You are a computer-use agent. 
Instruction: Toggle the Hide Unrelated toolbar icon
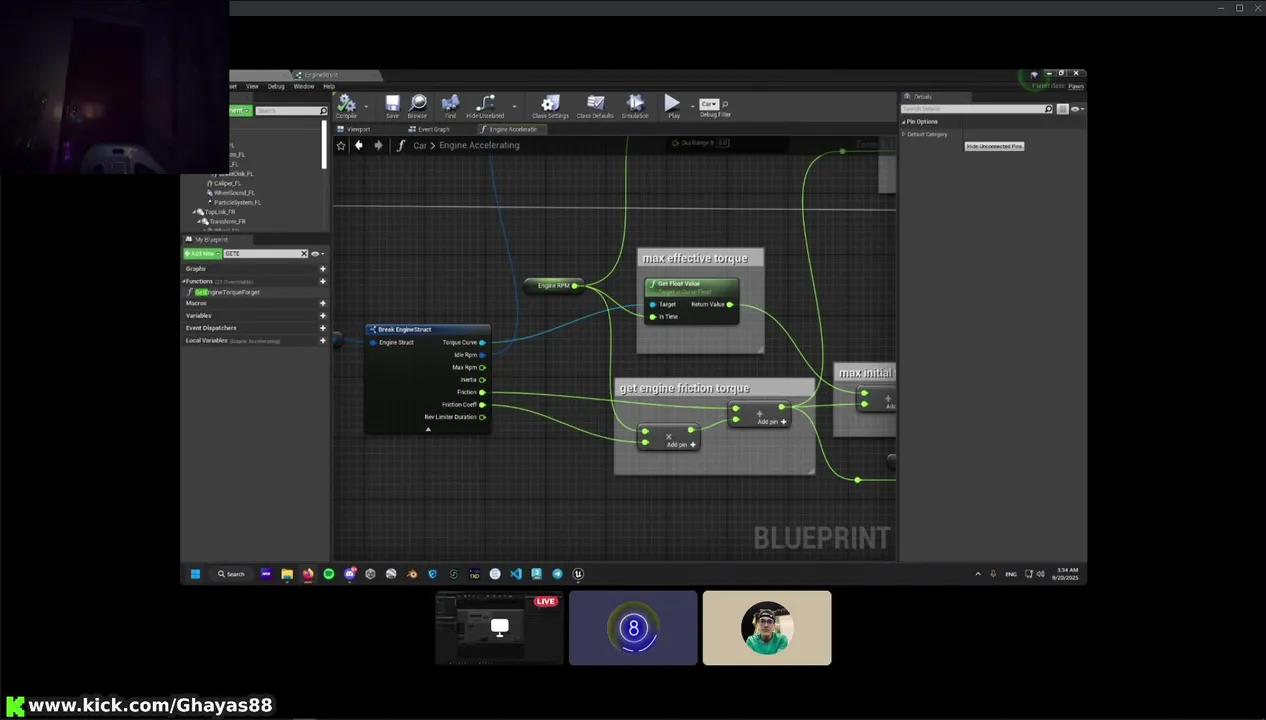(x=485, y=105)
